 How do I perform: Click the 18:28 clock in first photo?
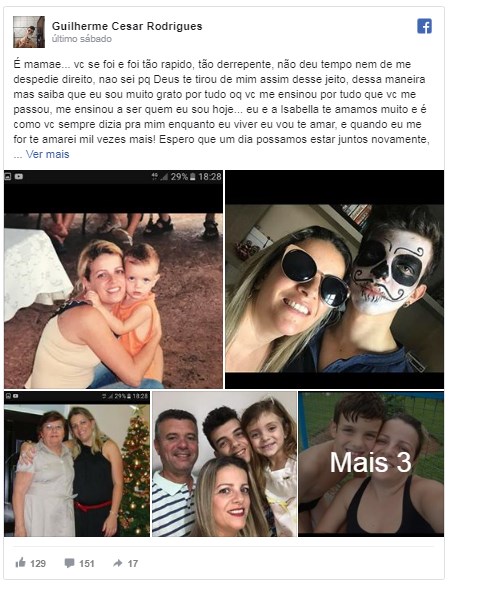(210, 177)
